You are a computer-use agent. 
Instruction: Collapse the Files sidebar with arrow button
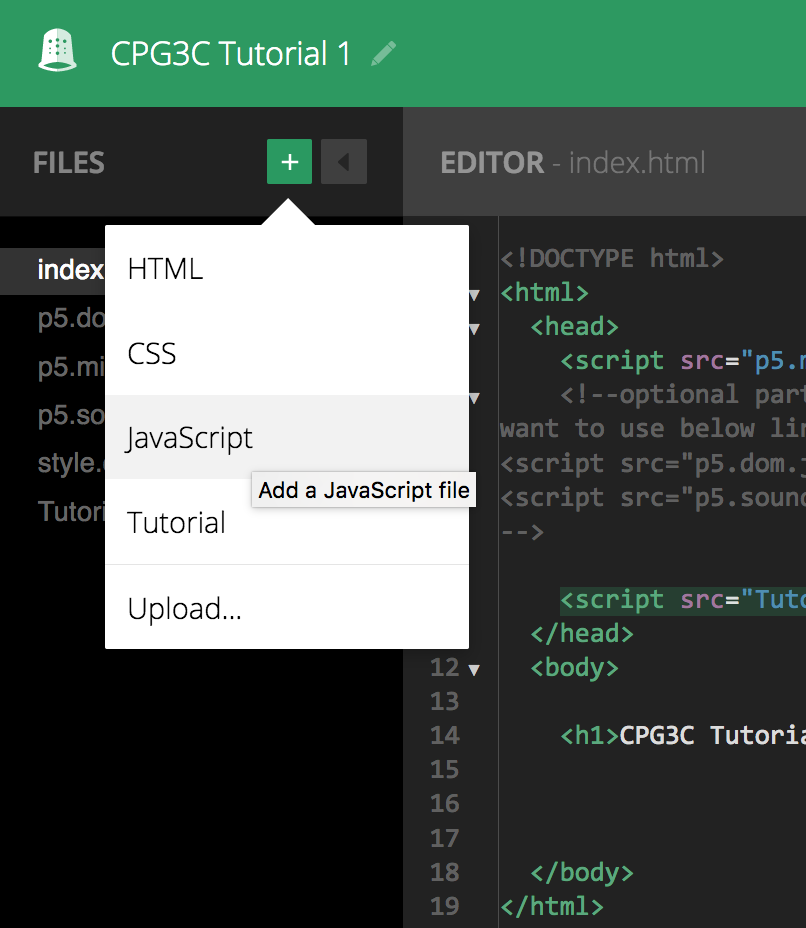(x=343, y=162)
